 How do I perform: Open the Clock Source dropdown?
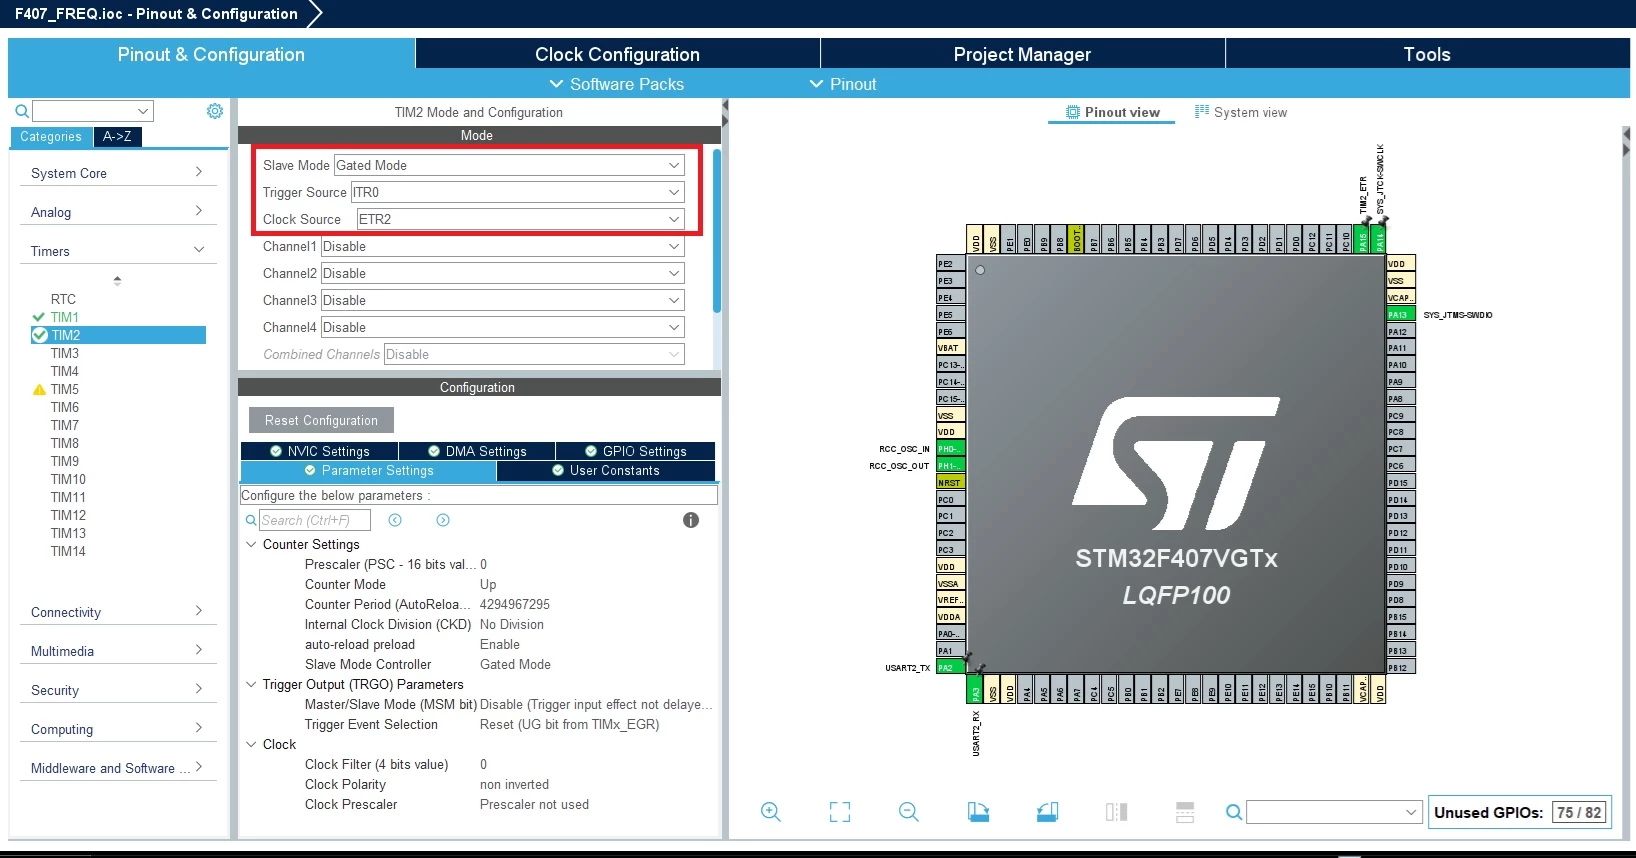(521, 219)
